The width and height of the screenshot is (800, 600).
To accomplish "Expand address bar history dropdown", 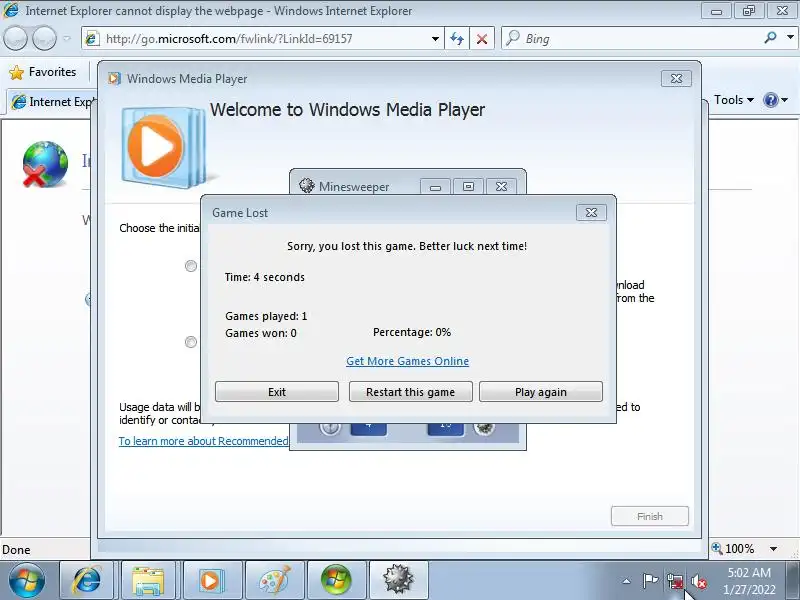I will coord(435,39).
